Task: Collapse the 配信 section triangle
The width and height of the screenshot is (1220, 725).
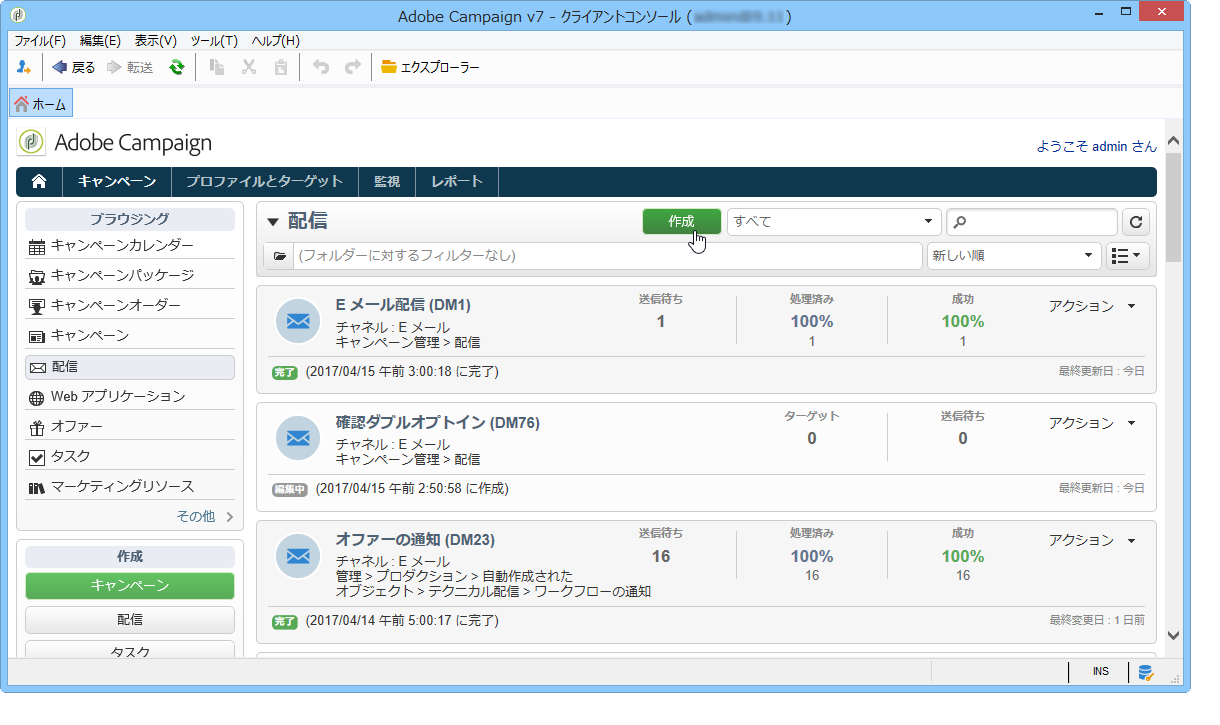Action: click(272, 222)
